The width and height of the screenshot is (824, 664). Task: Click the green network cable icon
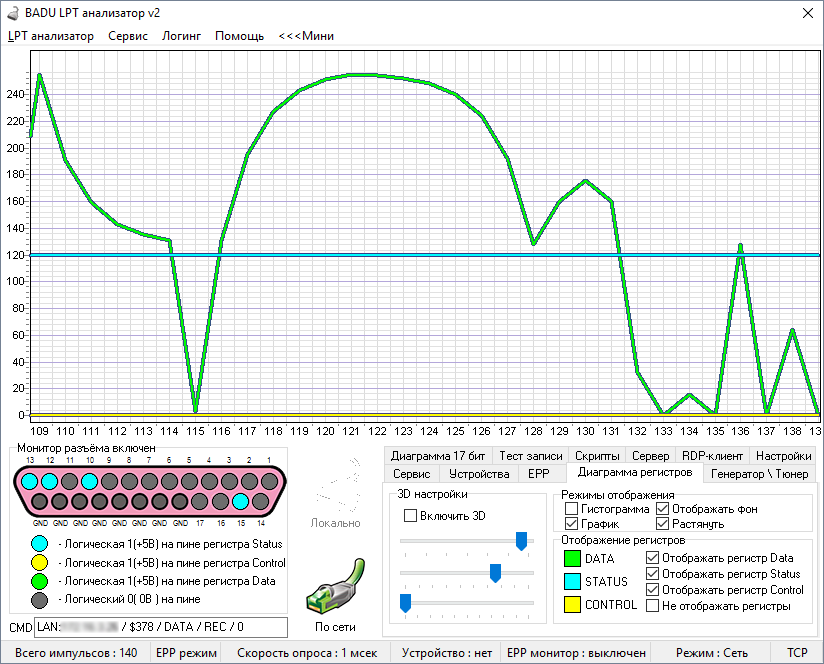pos(335,586)
